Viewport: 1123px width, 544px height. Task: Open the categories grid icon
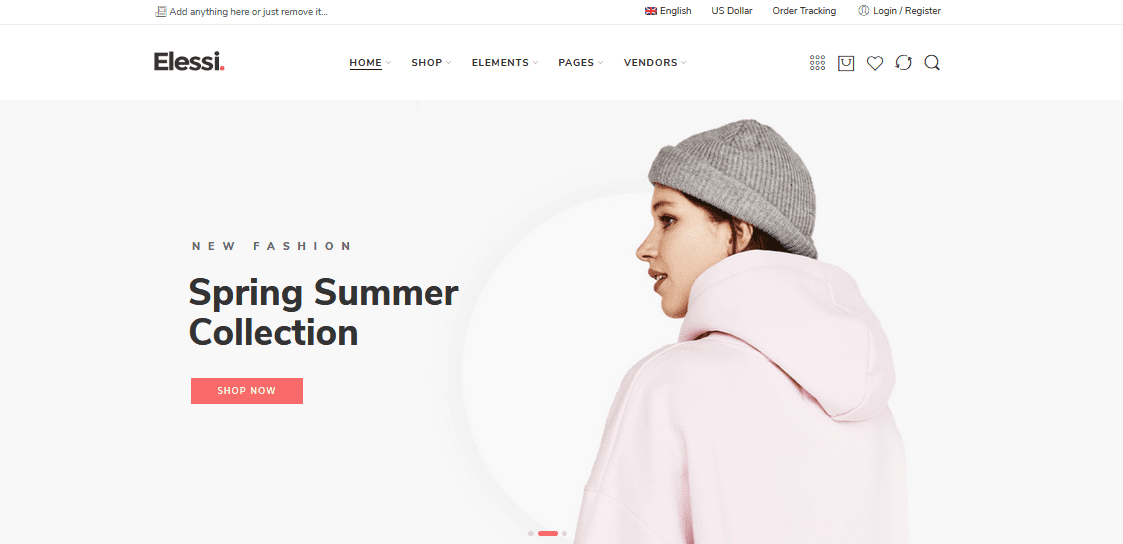coord(817,63)
